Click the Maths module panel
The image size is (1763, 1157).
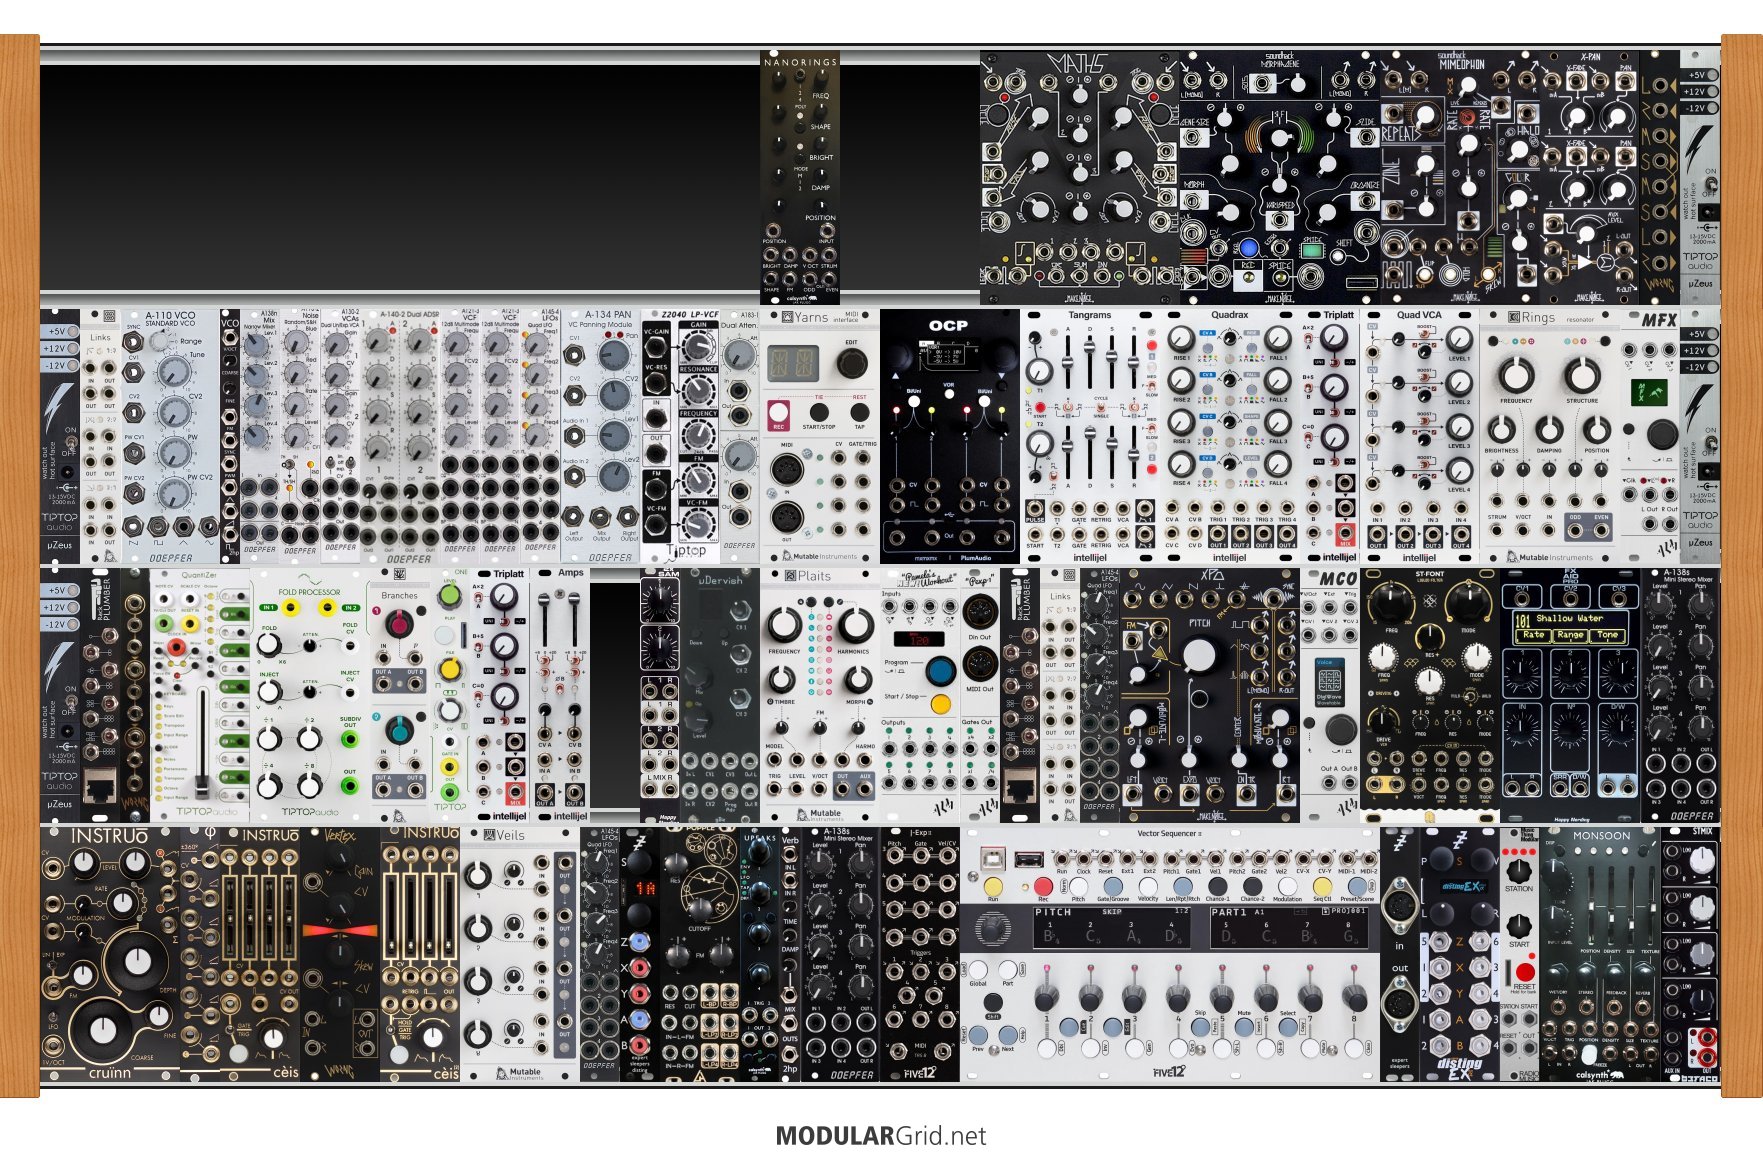[x=1080, y=178]
